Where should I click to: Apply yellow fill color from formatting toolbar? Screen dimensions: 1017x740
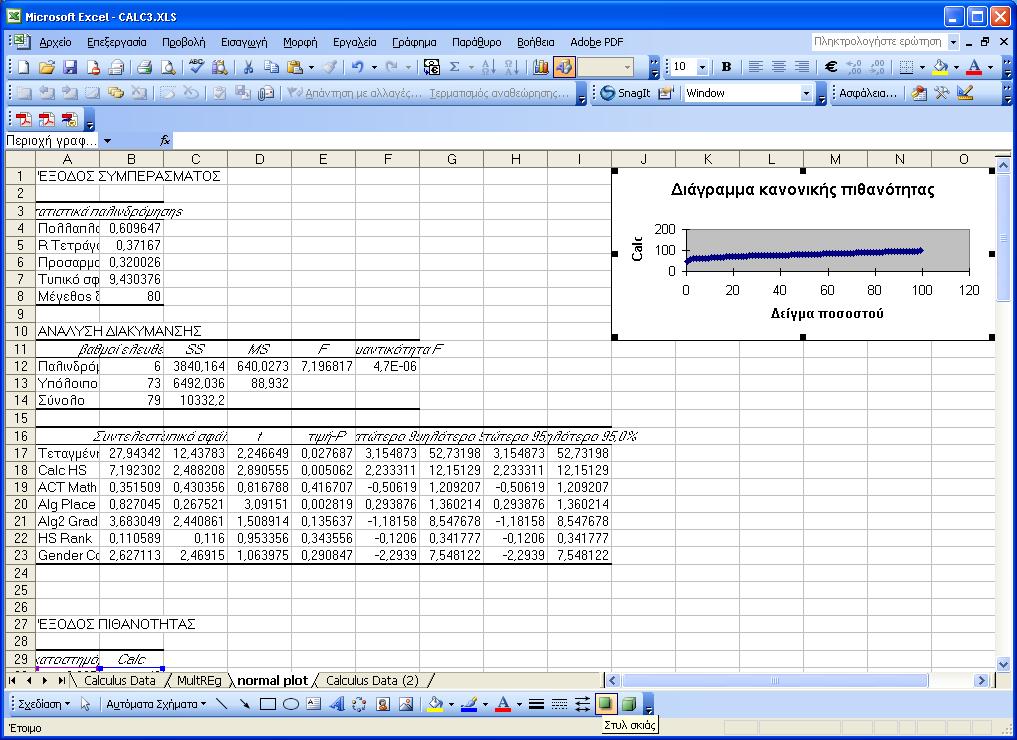(940, 67)
